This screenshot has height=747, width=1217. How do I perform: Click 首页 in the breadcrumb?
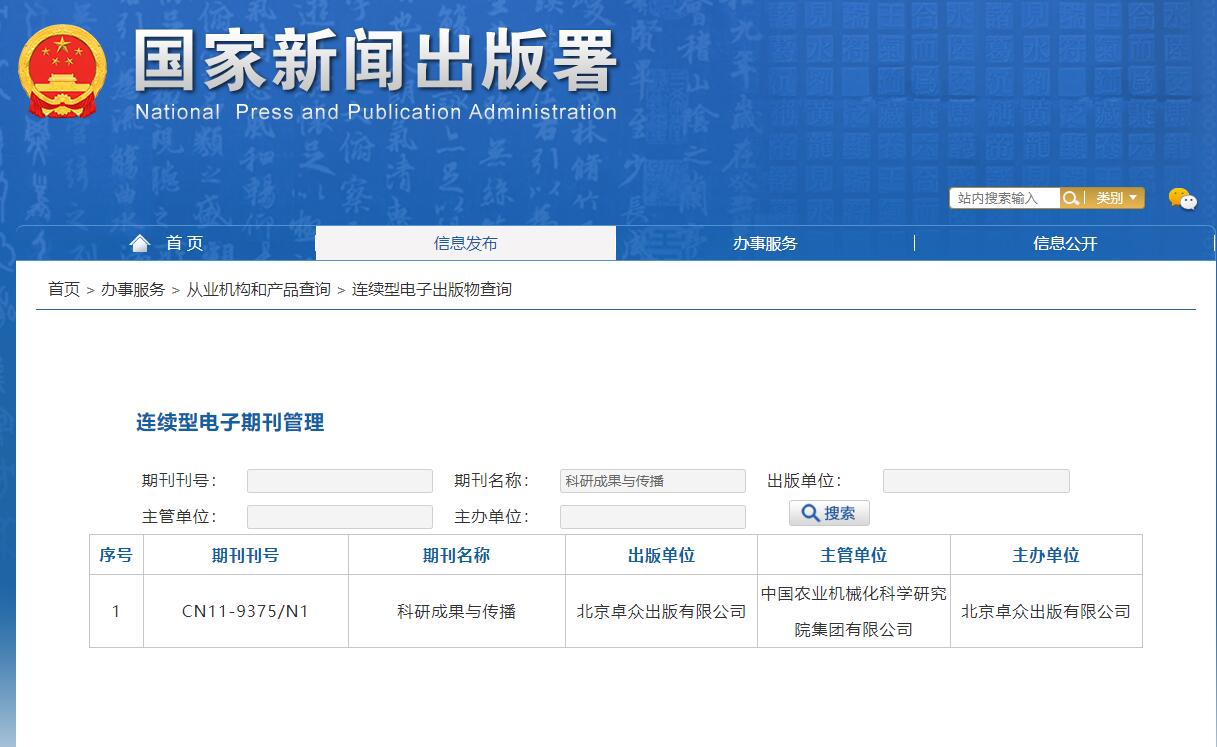coord(64,289)
